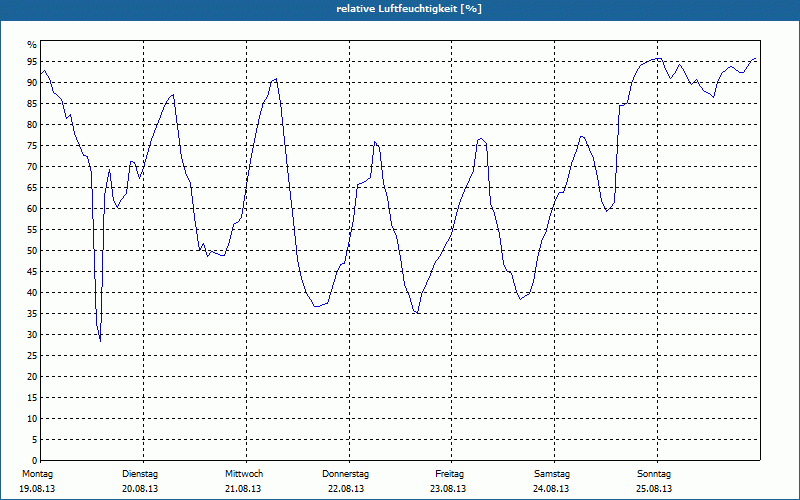Click the Wednesday humidity peak near 91%
The width and height of the screenshot is (800, 500).
point(276,79)
